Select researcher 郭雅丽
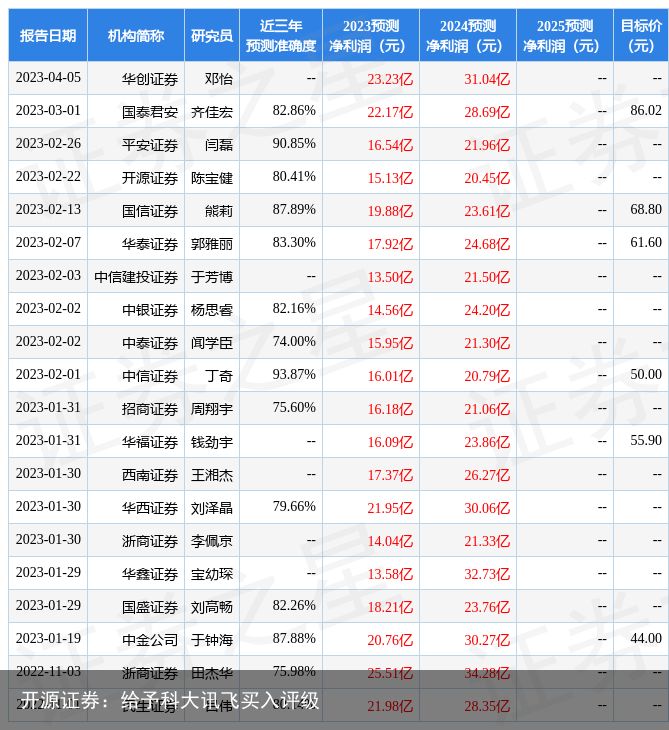The height and width of the screenshot is (730, 669). tap(212, 244)
